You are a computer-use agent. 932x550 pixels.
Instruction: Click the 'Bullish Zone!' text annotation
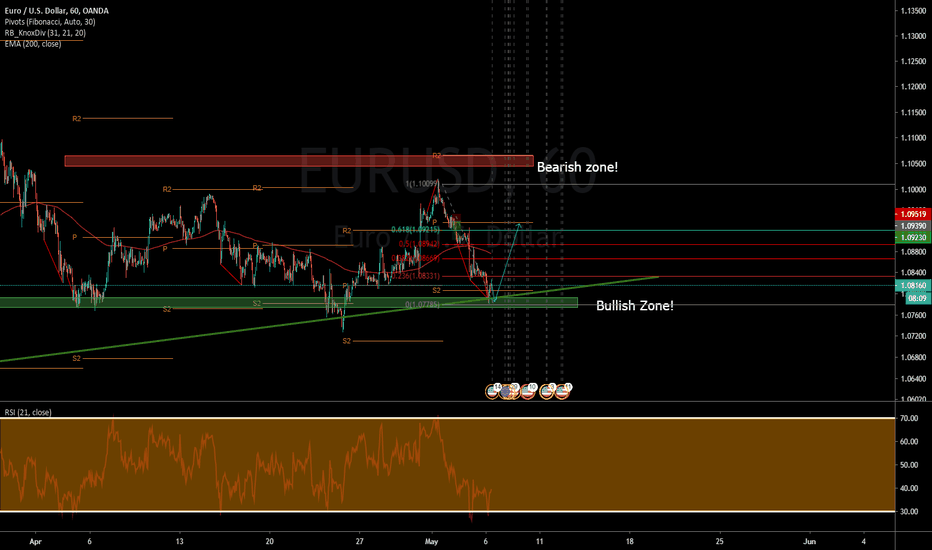point(635,306)
